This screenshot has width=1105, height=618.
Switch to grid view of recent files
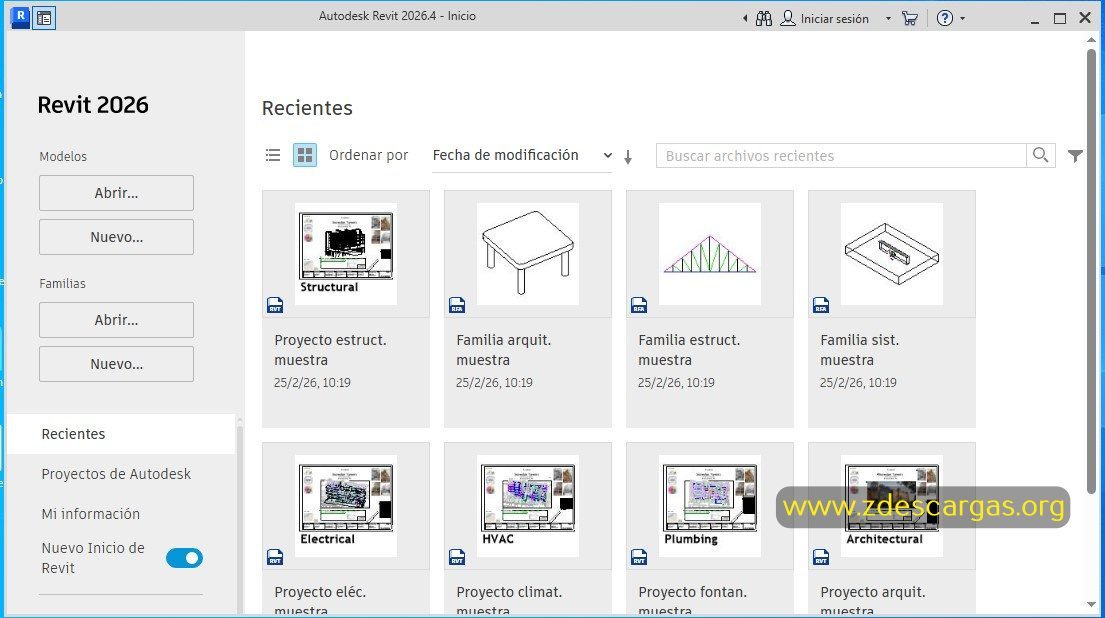coord(305,155)
